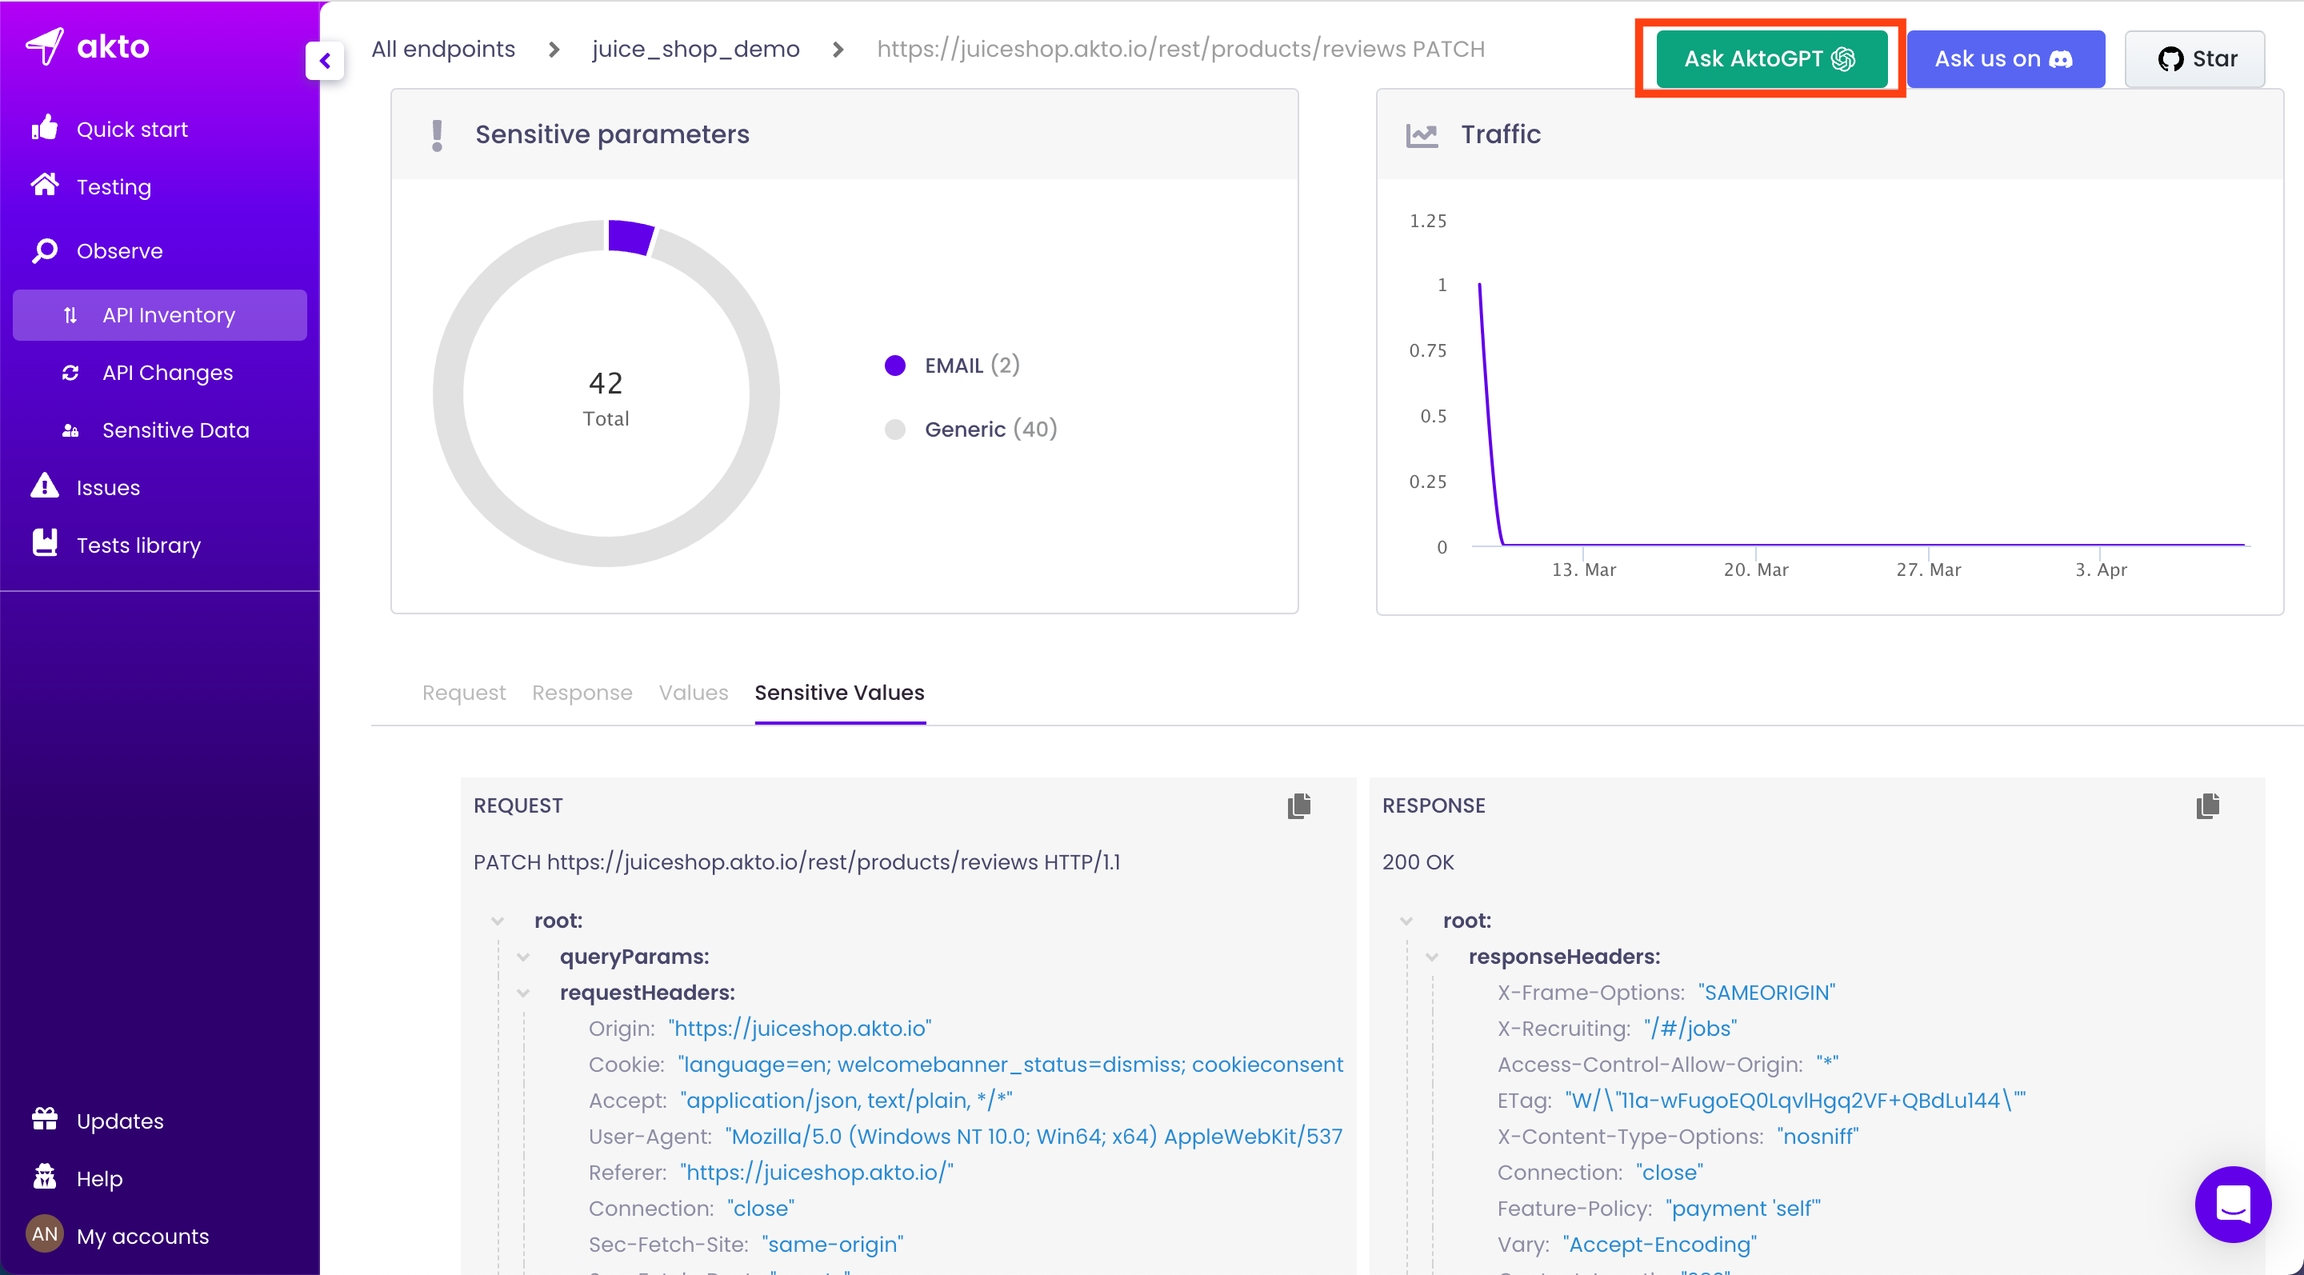
Task: Click the Tests library bookmark icon
Action: pyautogui.click(x=45, y=544)
